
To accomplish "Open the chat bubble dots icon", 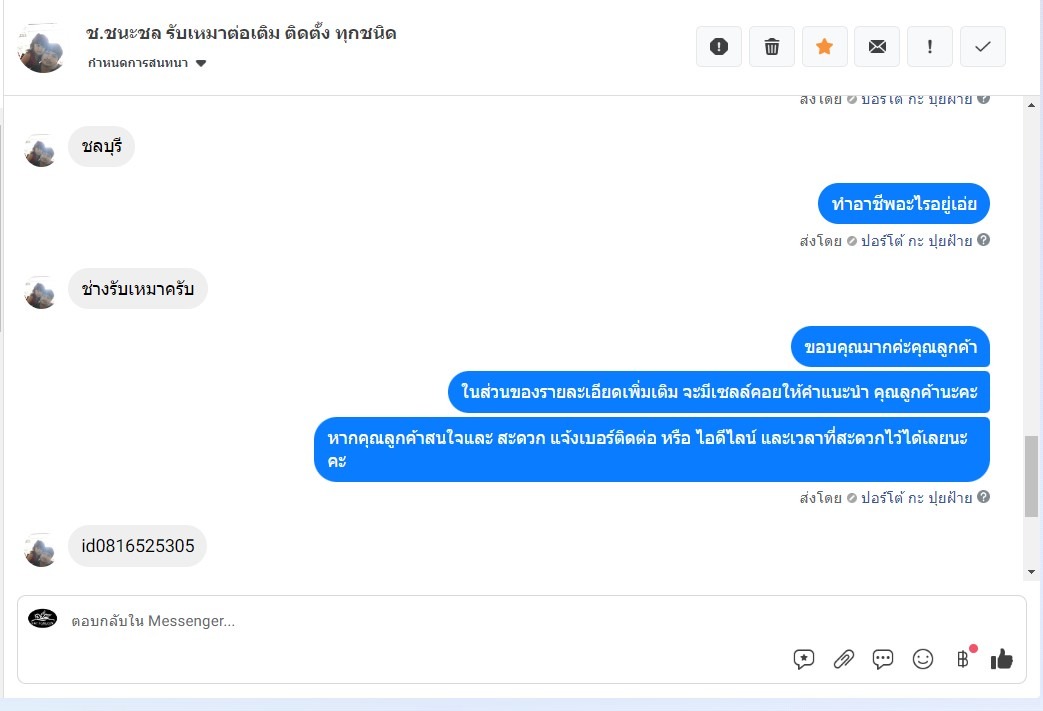I will pyautogui.click(x=883, y=659).
